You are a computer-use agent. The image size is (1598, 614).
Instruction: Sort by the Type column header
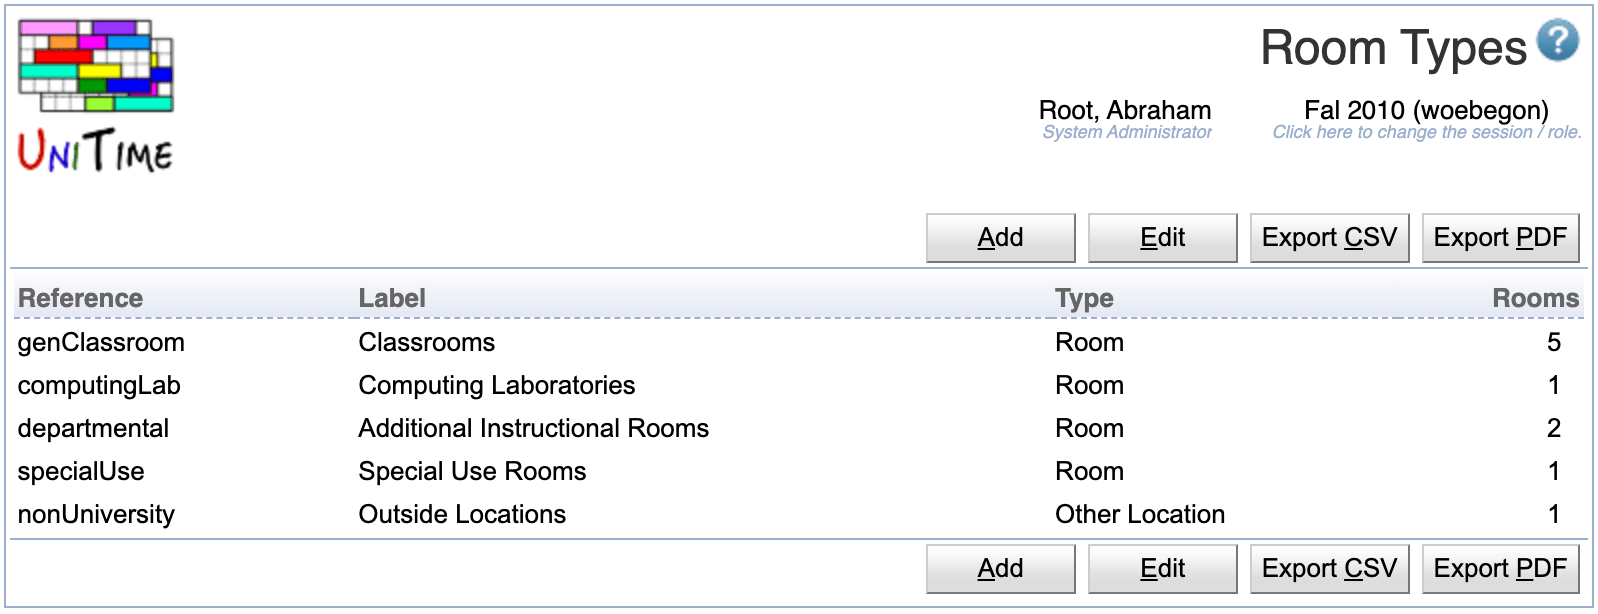(x=1083, y=298)
